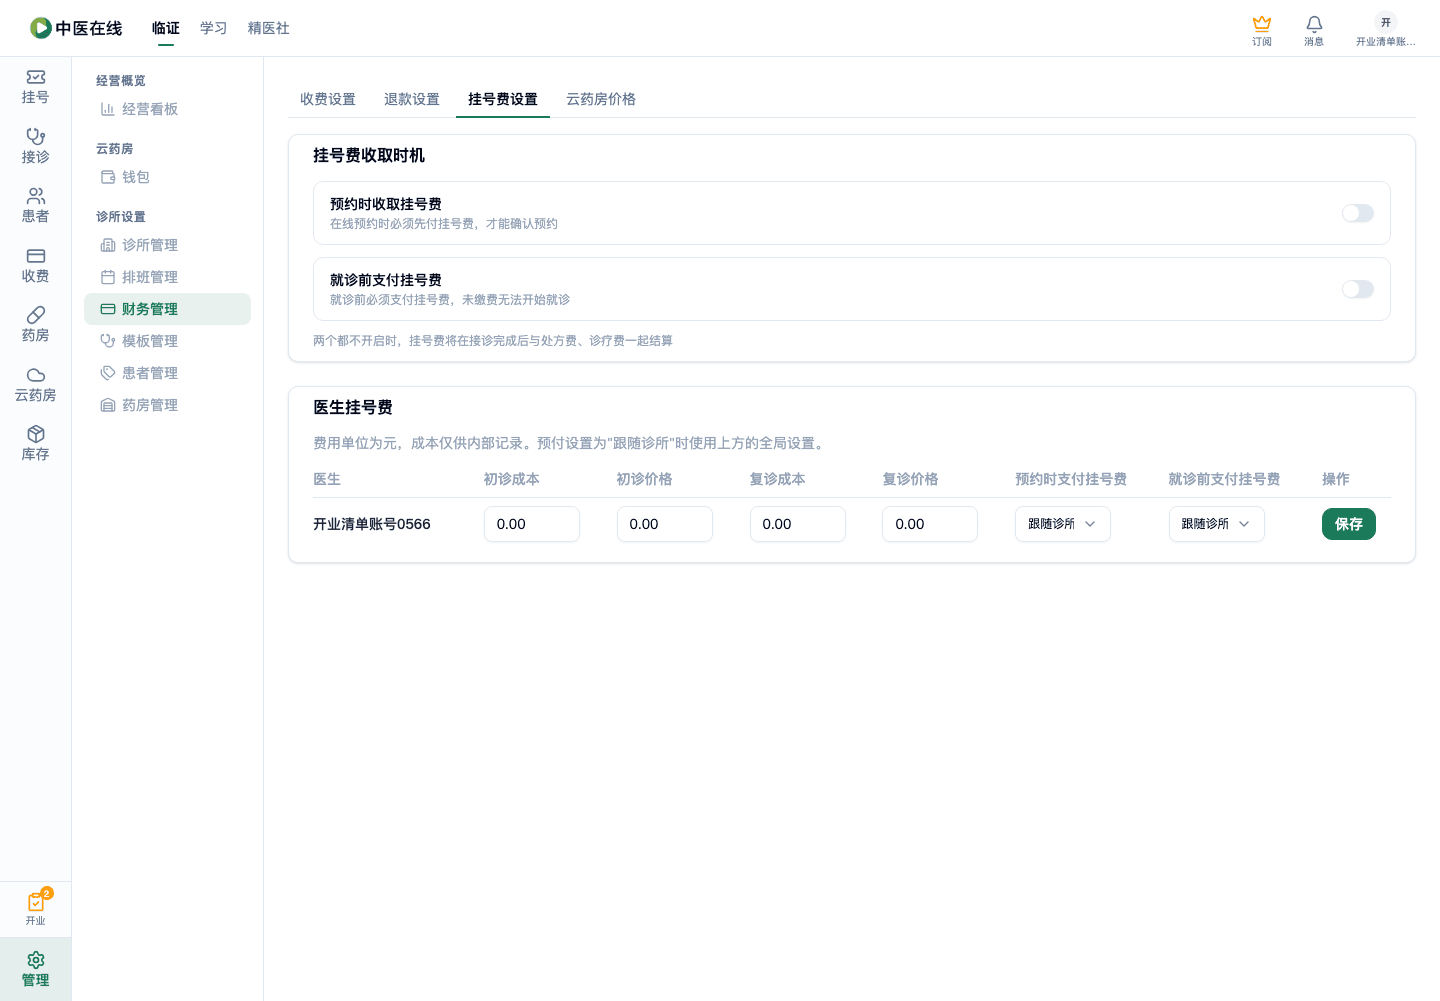Click the 经营概览 sidebar group label
1440x1001 pixels.
121,80
